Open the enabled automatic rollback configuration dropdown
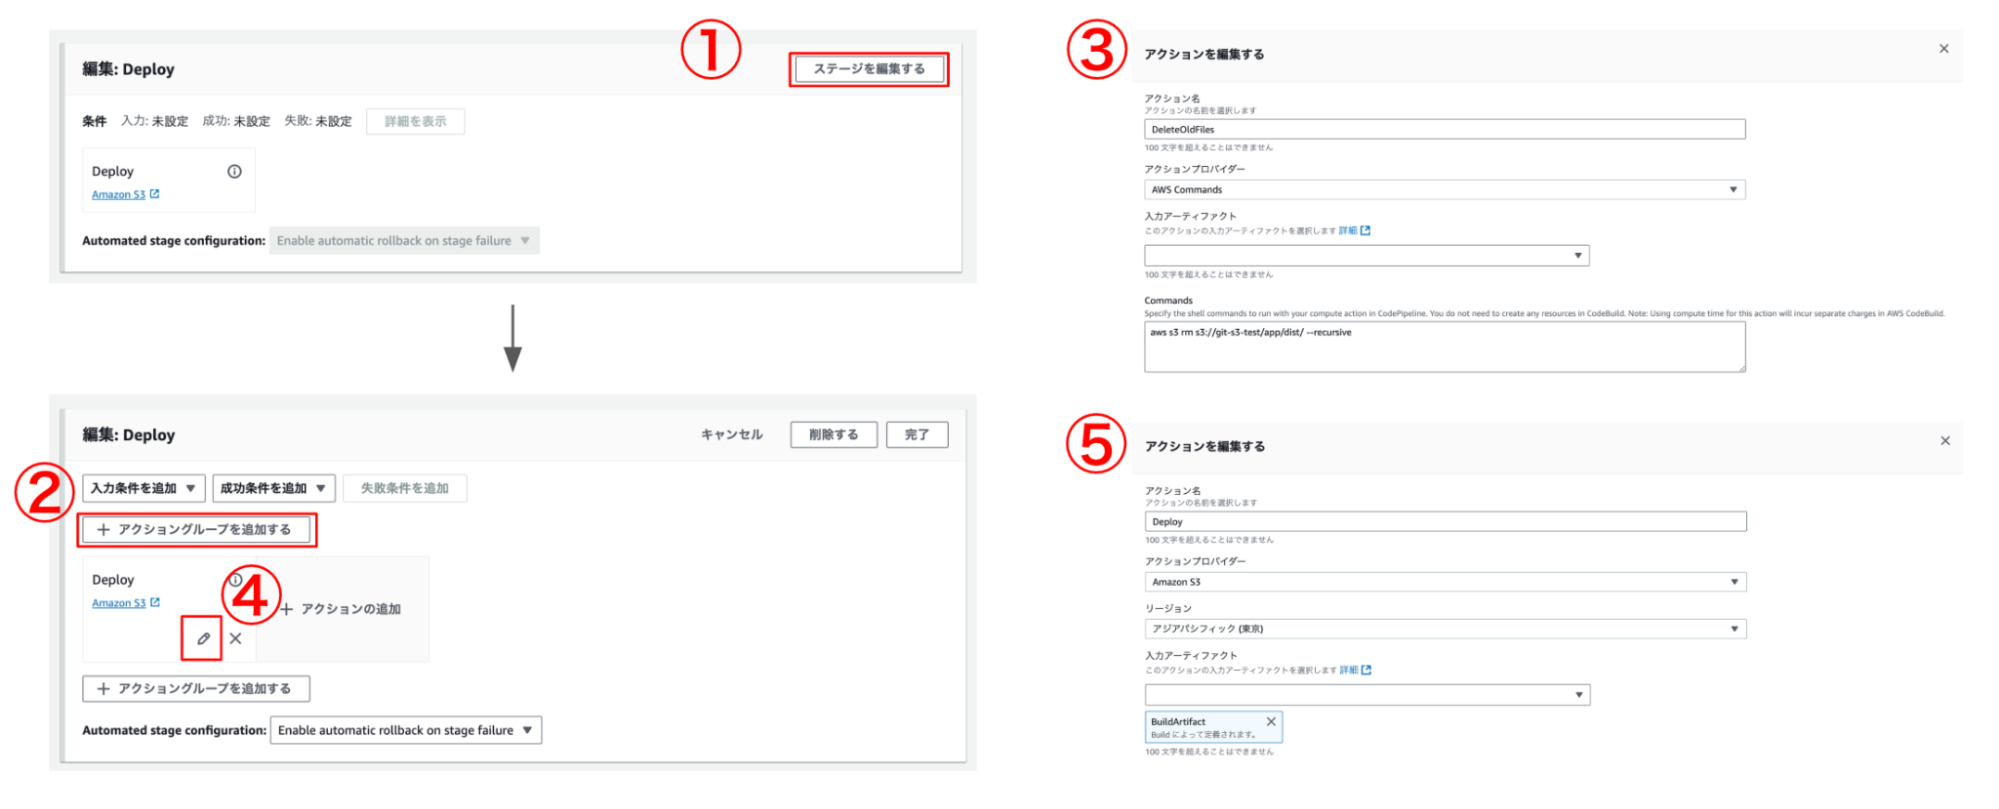1999x809 pixels. (x=405, y=731)
